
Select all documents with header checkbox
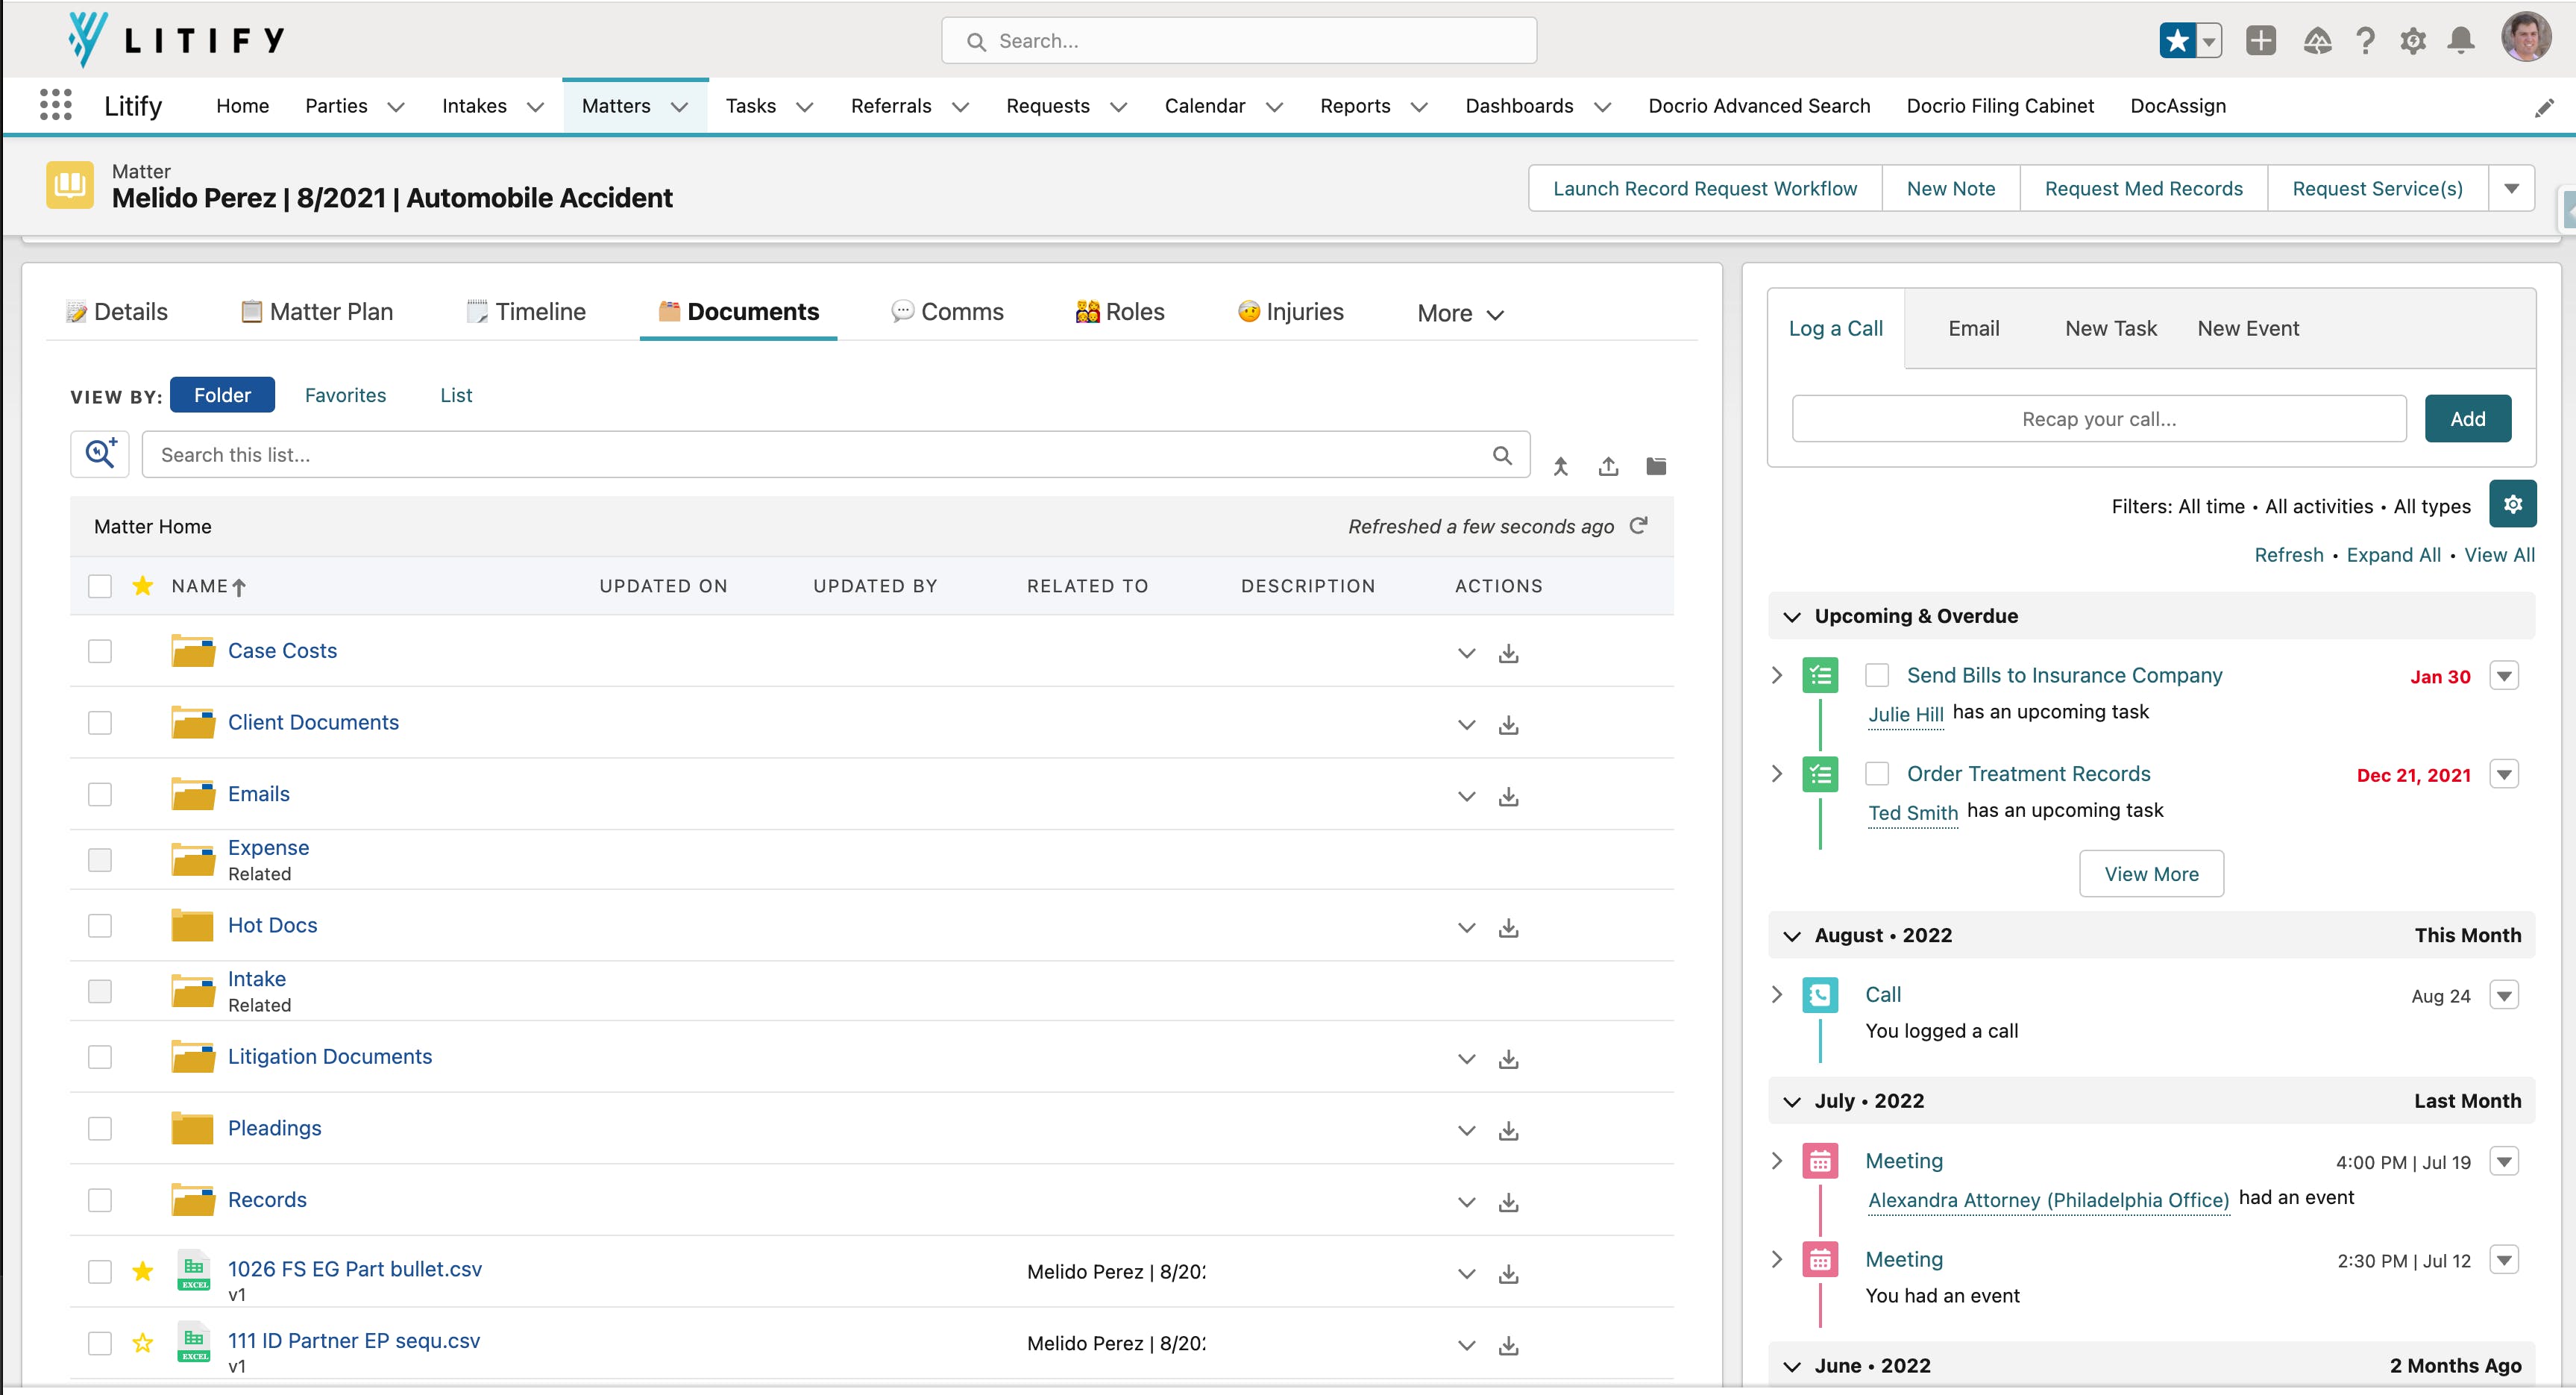(100, 586)
